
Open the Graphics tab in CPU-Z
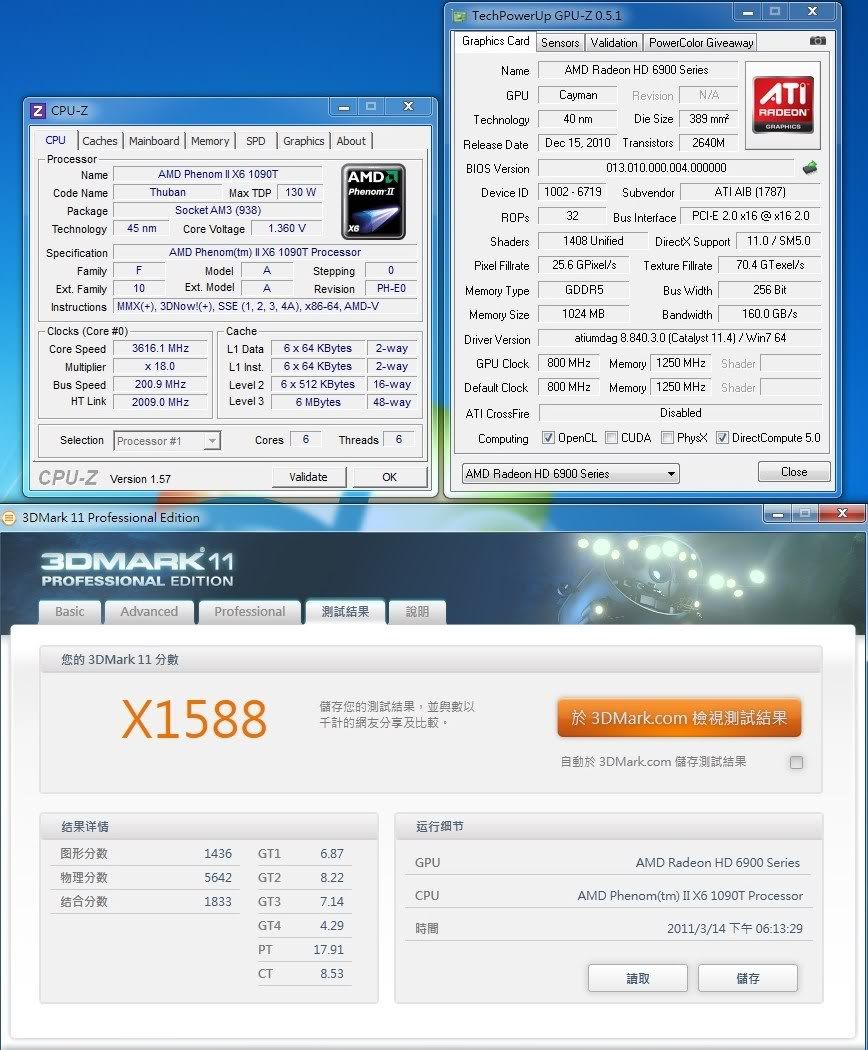tap(303, 141)
